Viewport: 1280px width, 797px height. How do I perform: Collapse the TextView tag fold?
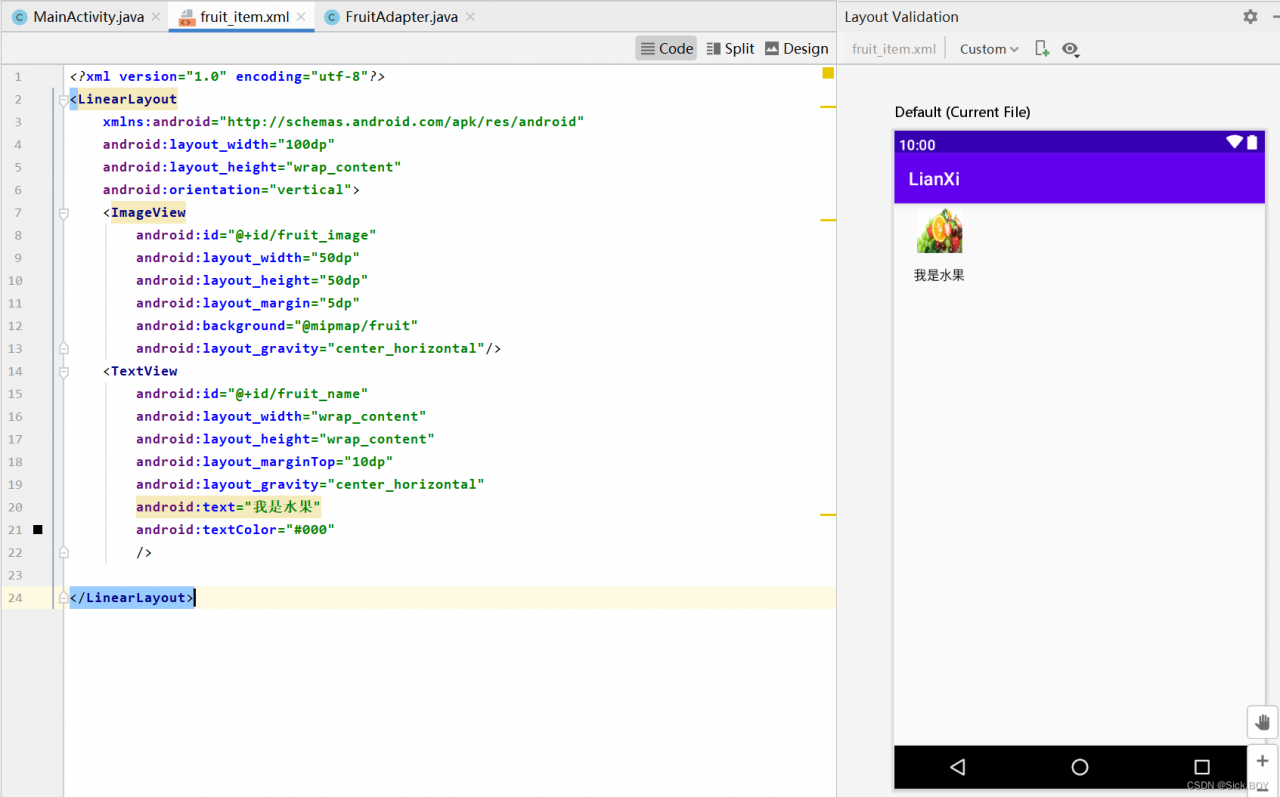click(x=64, y=371)
